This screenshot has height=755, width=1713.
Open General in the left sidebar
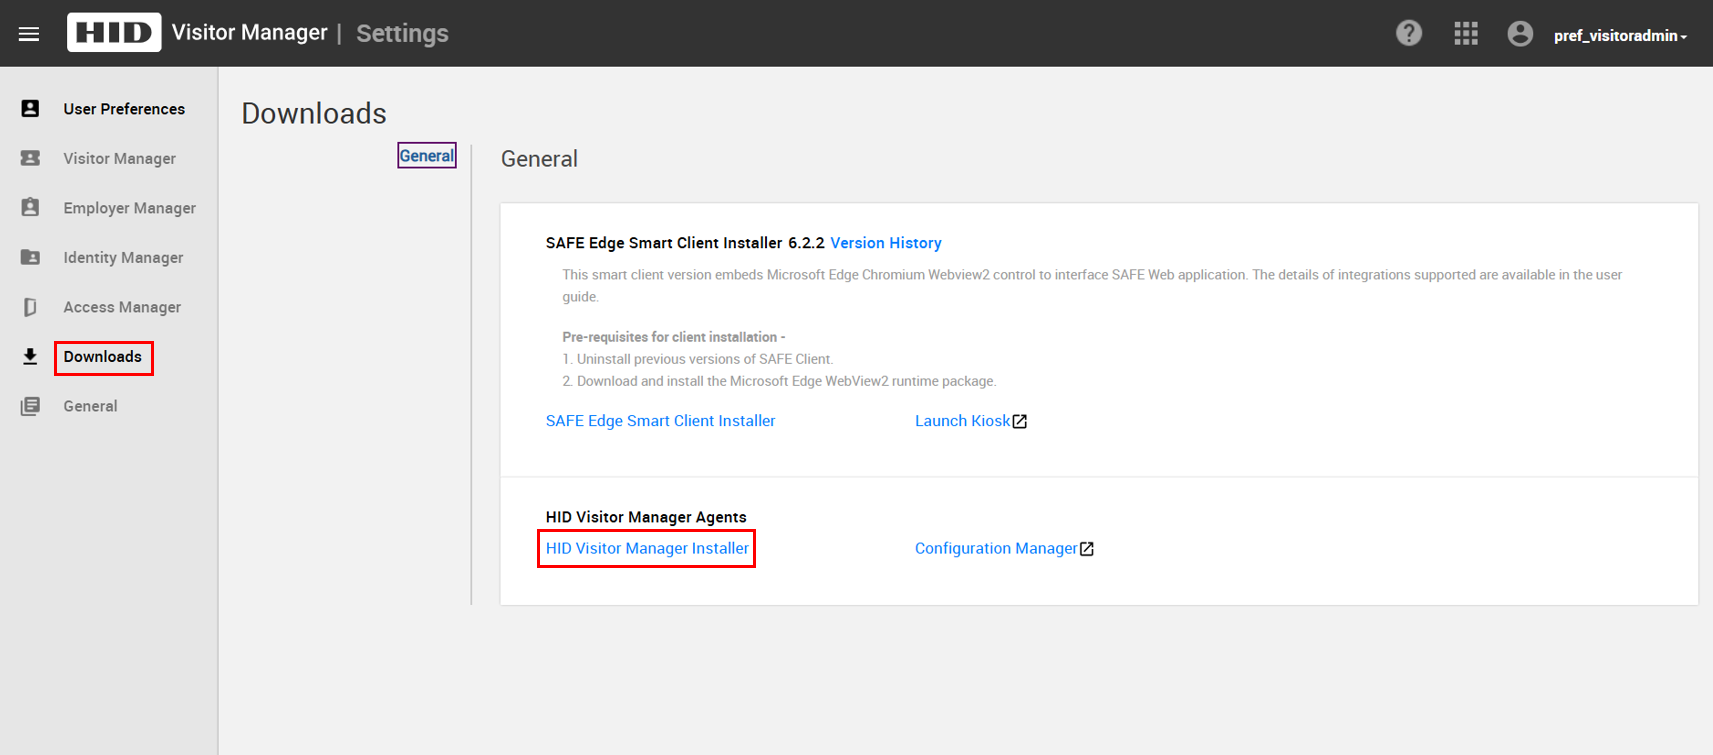pos(90,406)
